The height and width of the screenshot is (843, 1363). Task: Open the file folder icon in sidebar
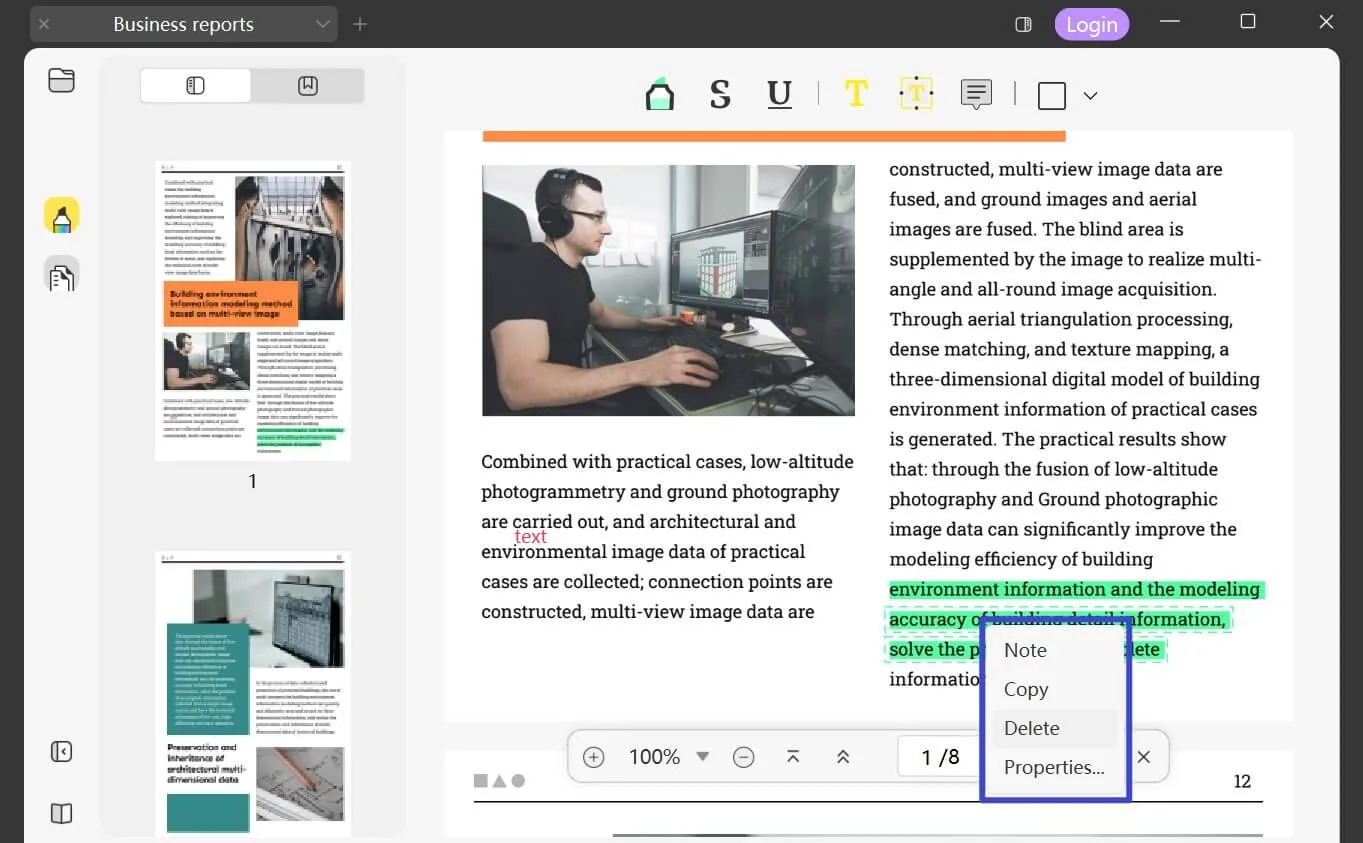coord(61,81)
